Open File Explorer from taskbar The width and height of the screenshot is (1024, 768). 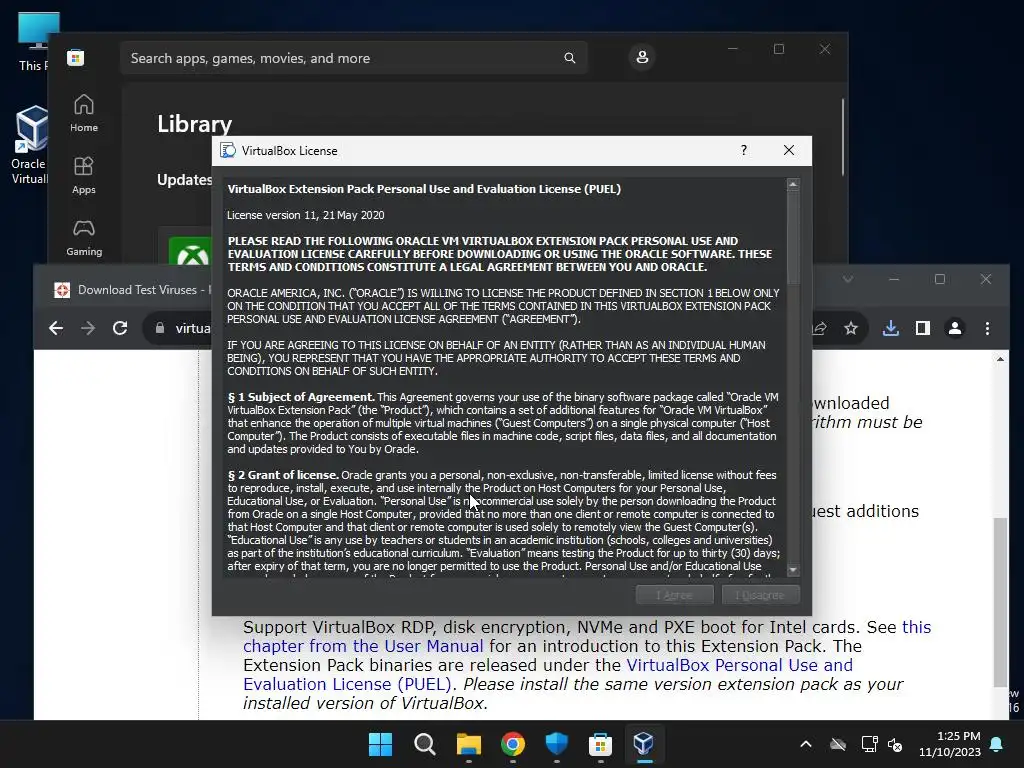[x=468, y=743]
